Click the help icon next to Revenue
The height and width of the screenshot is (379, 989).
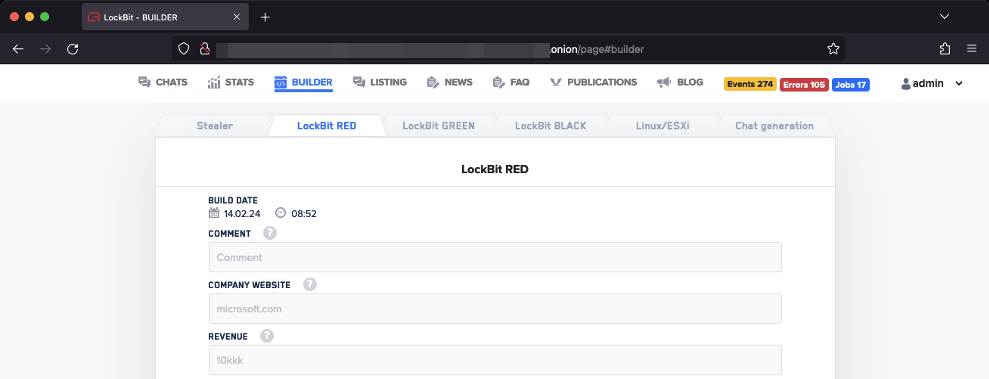(267, 336)
